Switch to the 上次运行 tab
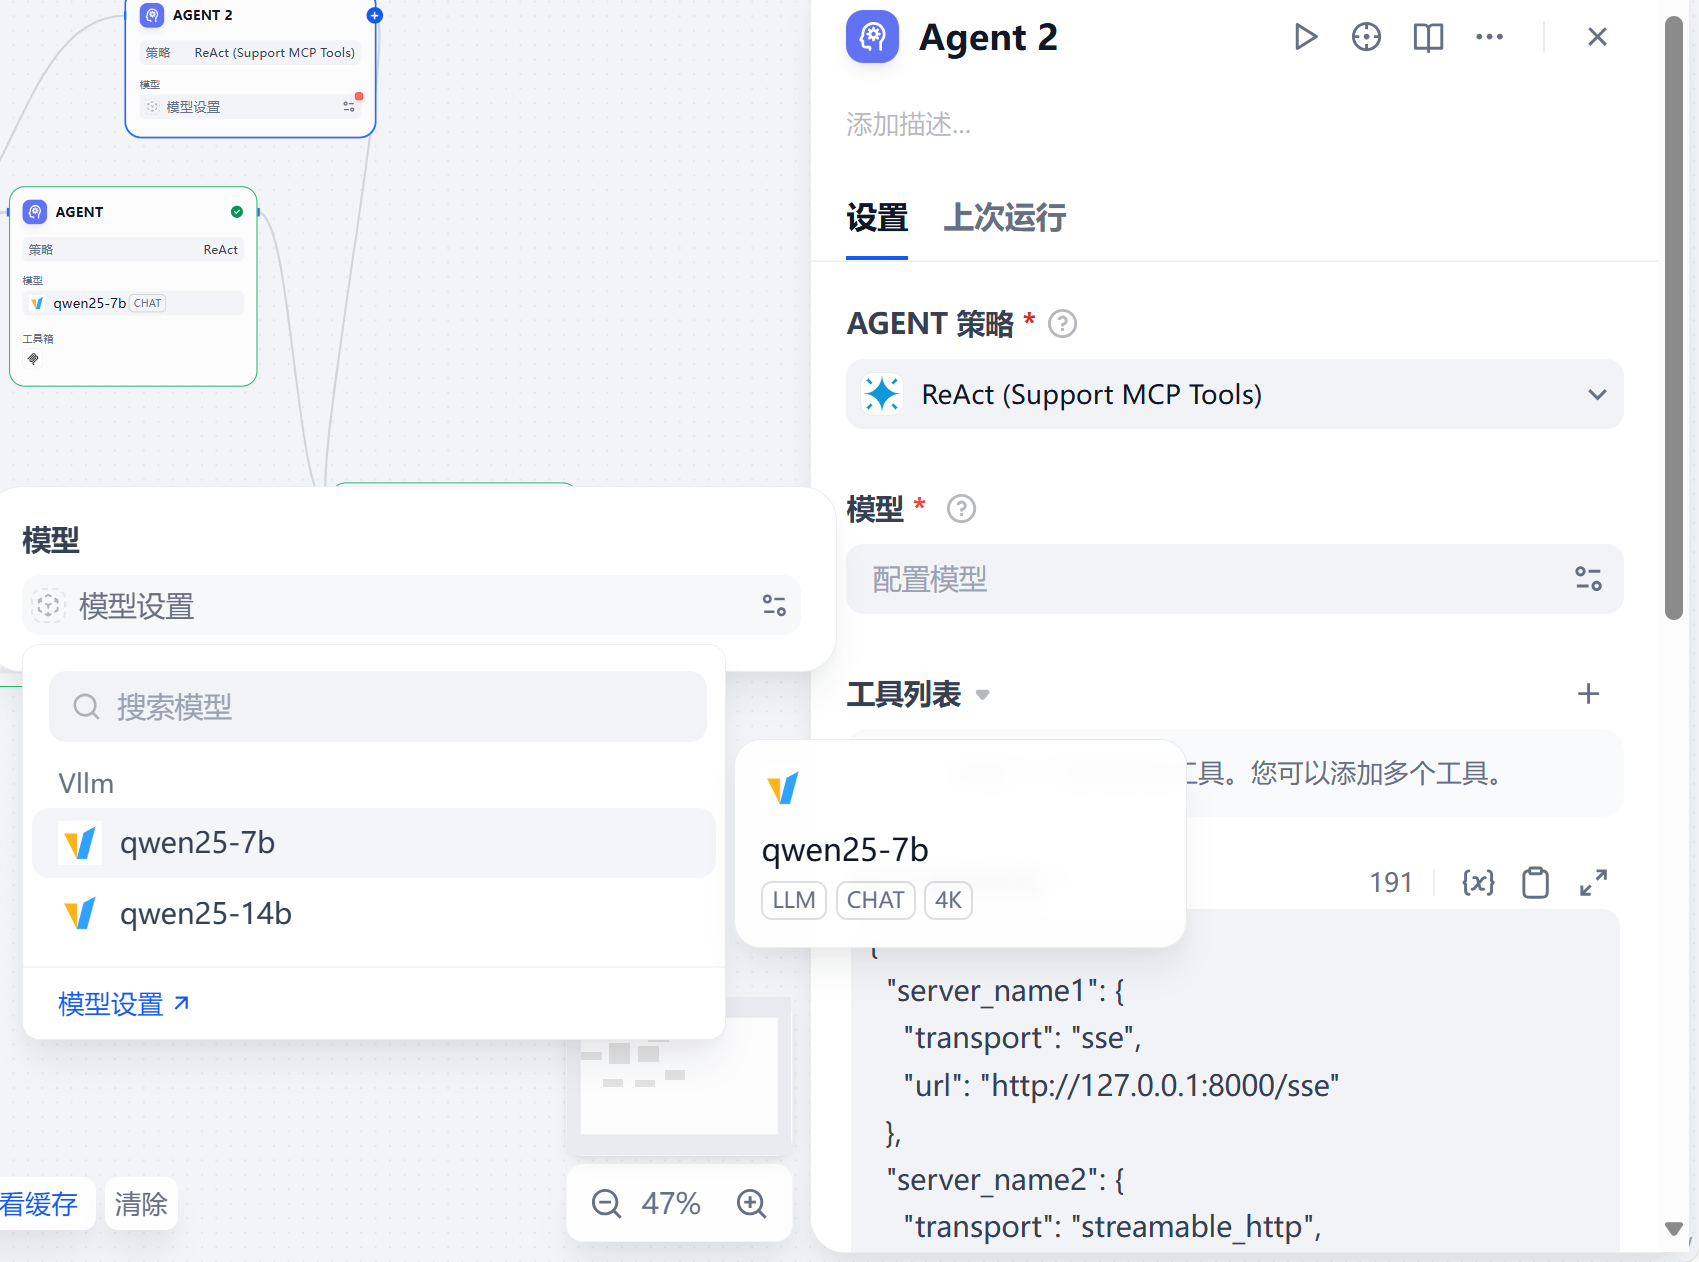This screenshot has height=1262, width=1699. click(1003, 218)
